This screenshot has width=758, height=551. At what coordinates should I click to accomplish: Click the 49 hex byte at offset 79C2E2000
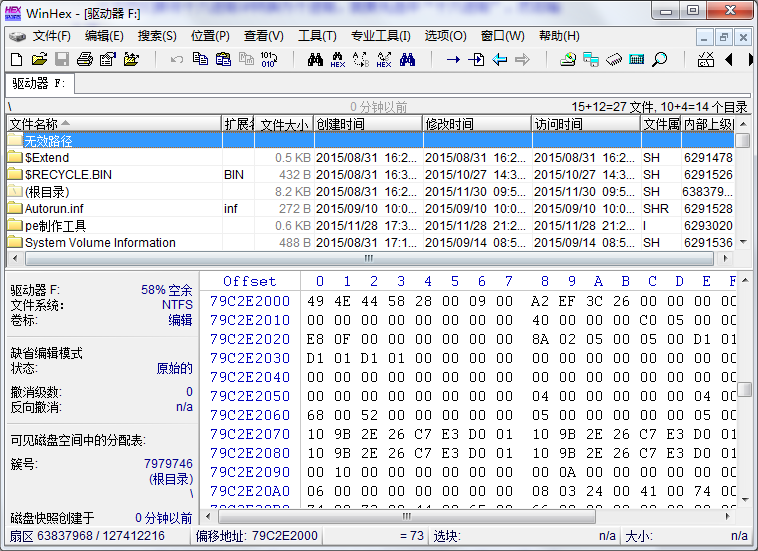pos(316,301)
